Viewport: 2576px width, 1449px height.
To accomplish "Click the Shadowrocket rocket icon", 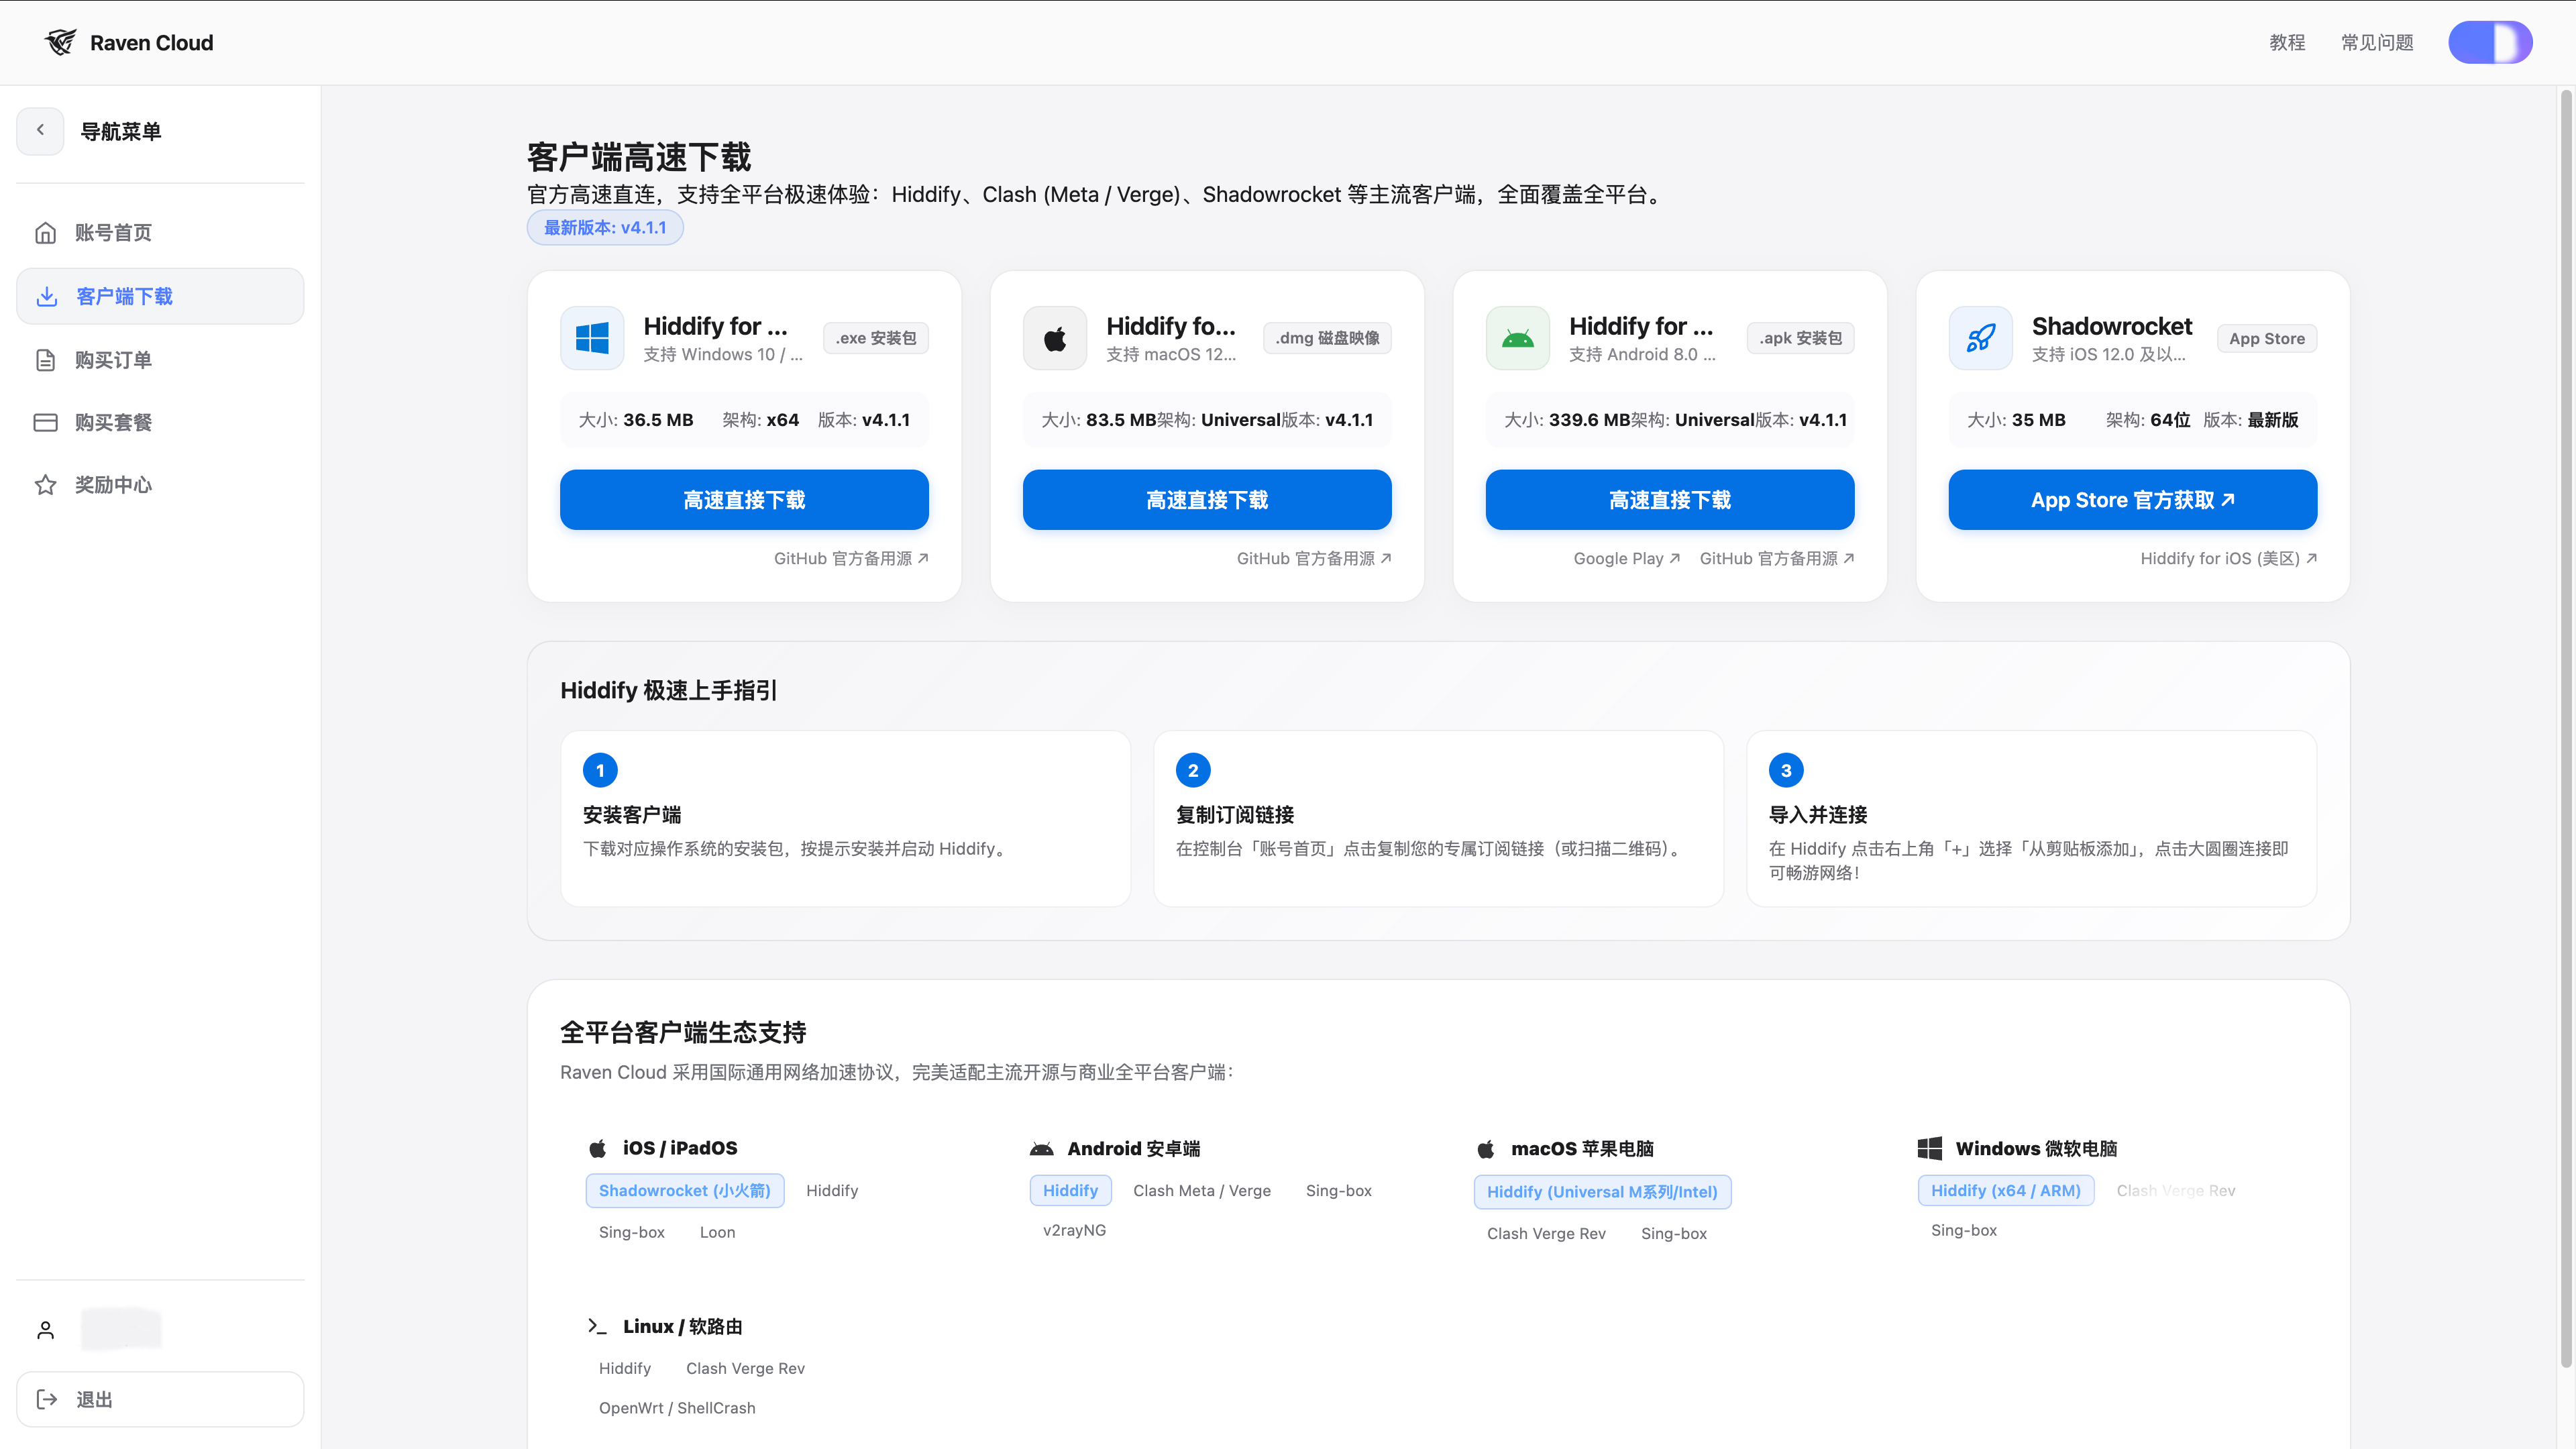I will click(1981, 338).
